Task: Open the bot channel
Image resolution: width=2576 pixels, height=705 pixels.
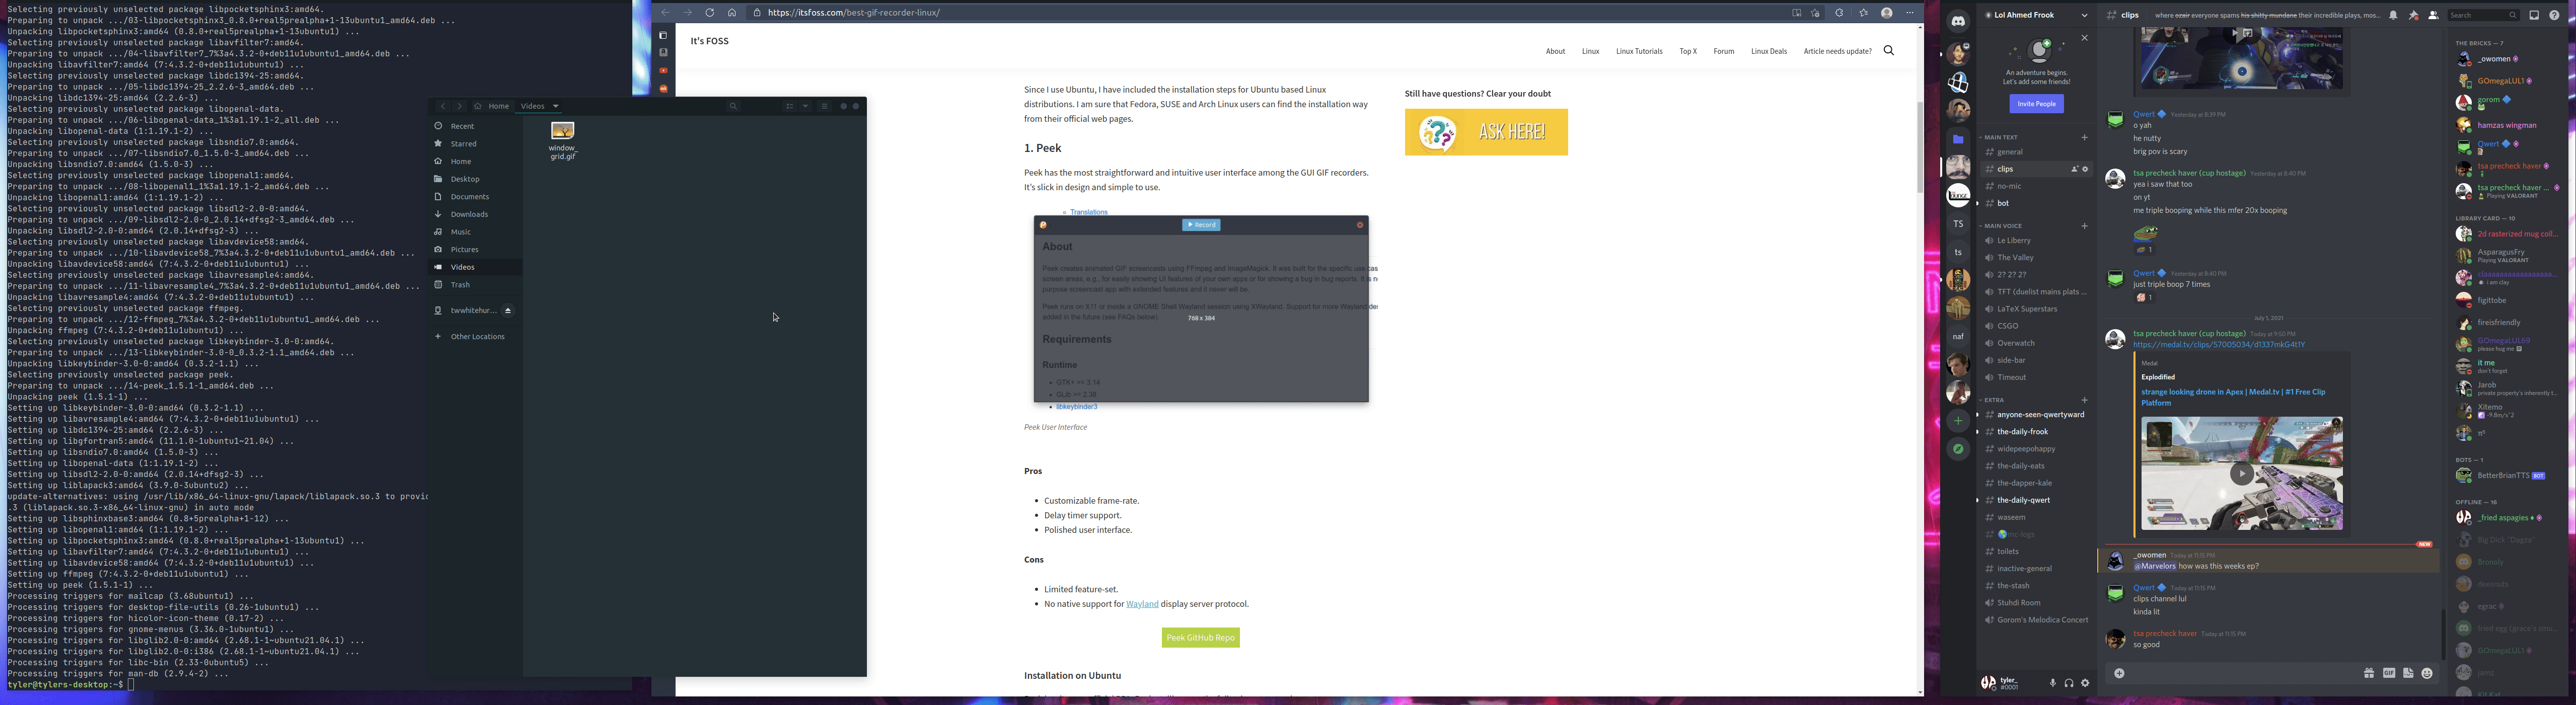Action: (x=2036, y=203)
